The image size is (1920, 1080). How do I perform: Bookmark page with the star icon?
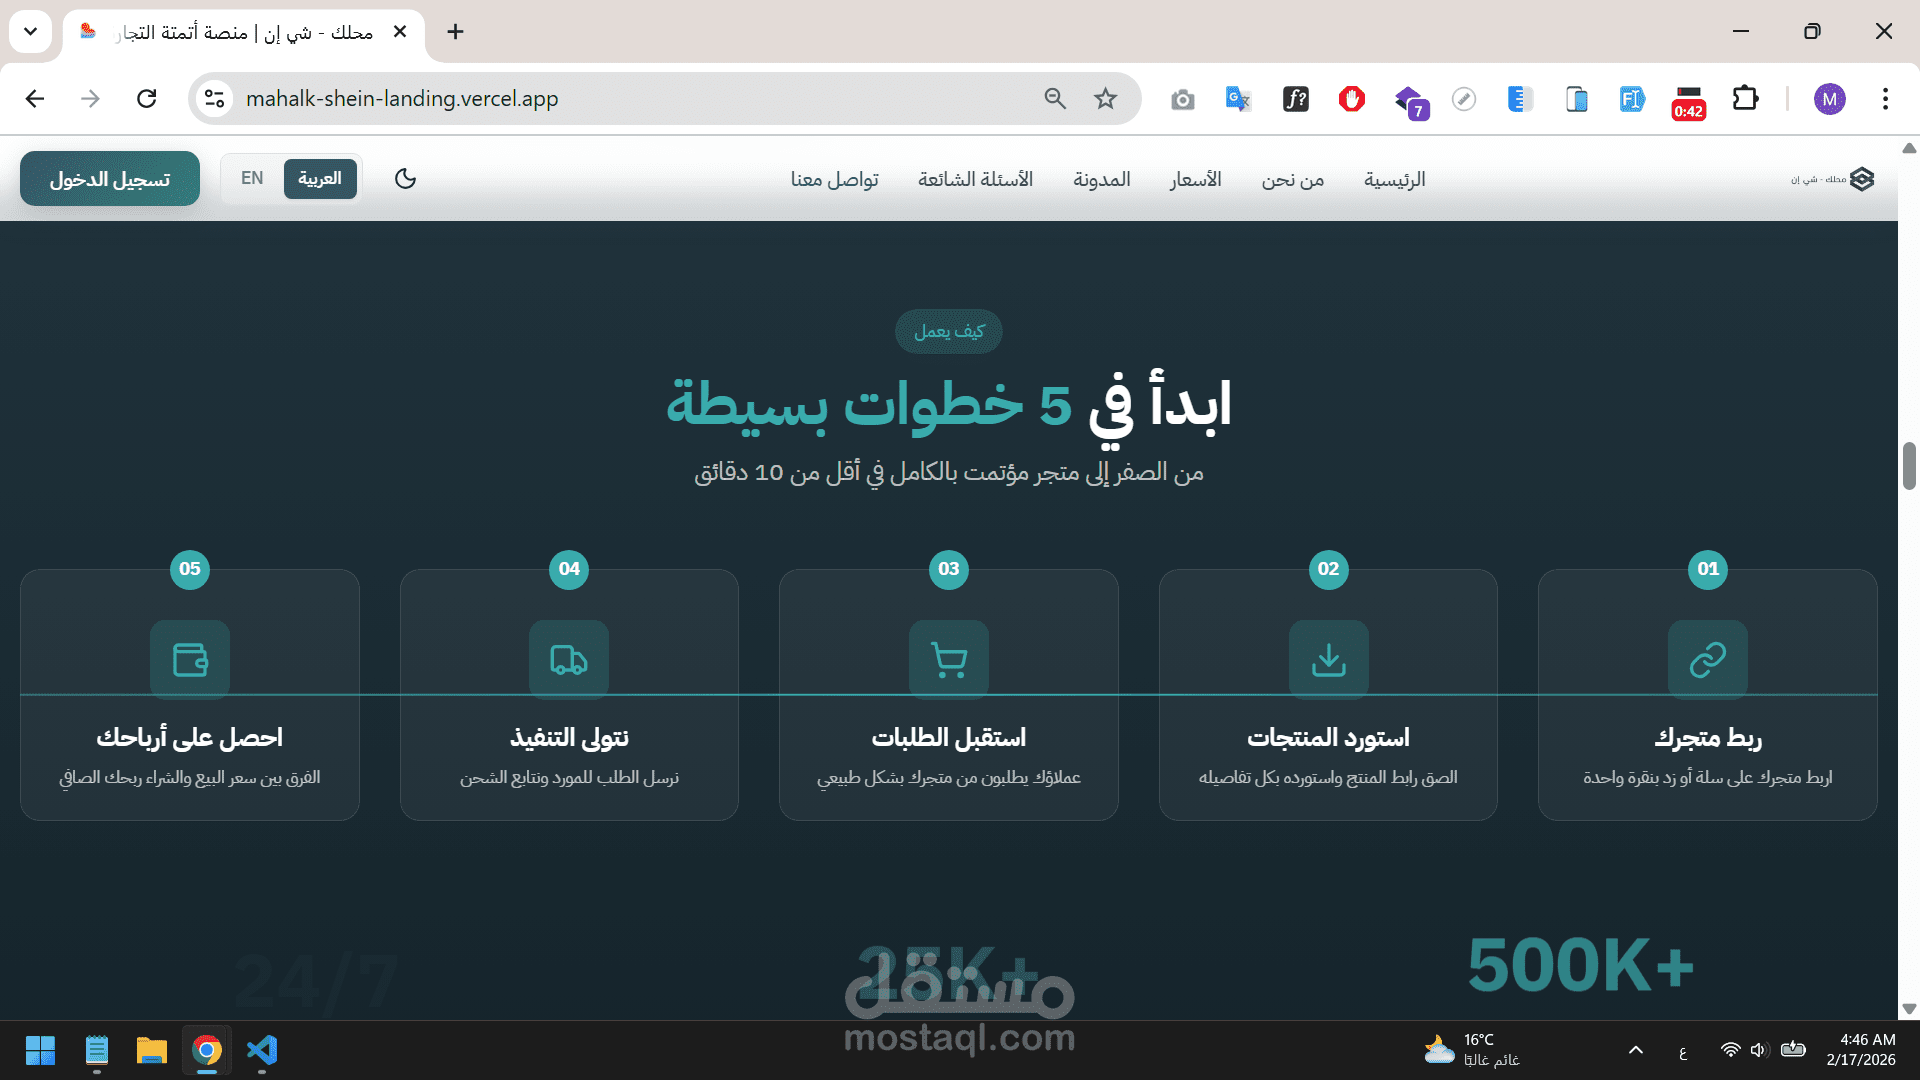[1105, 99]
